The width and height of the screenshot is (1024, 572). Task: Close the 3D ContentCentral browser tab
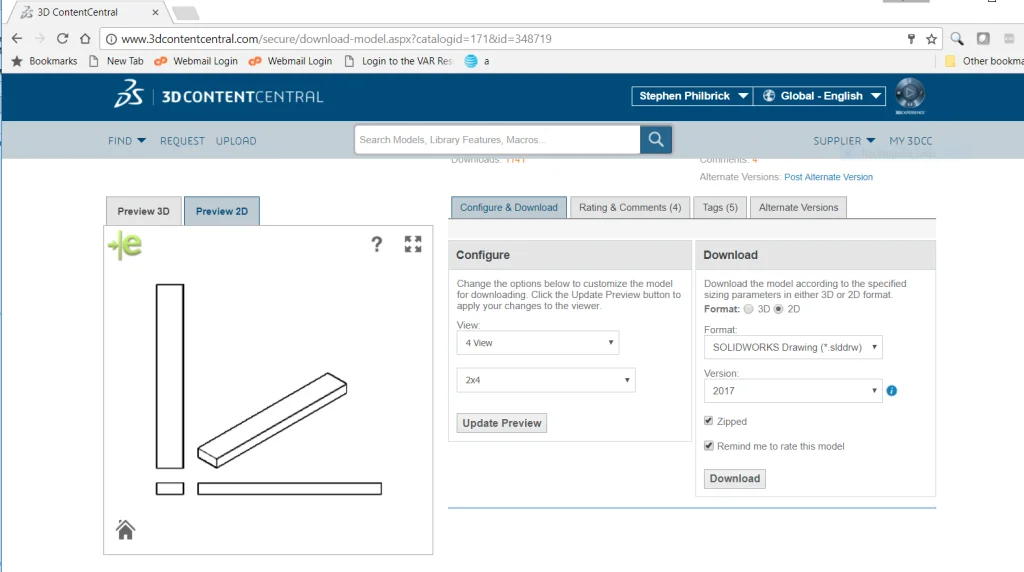point(155,12)
